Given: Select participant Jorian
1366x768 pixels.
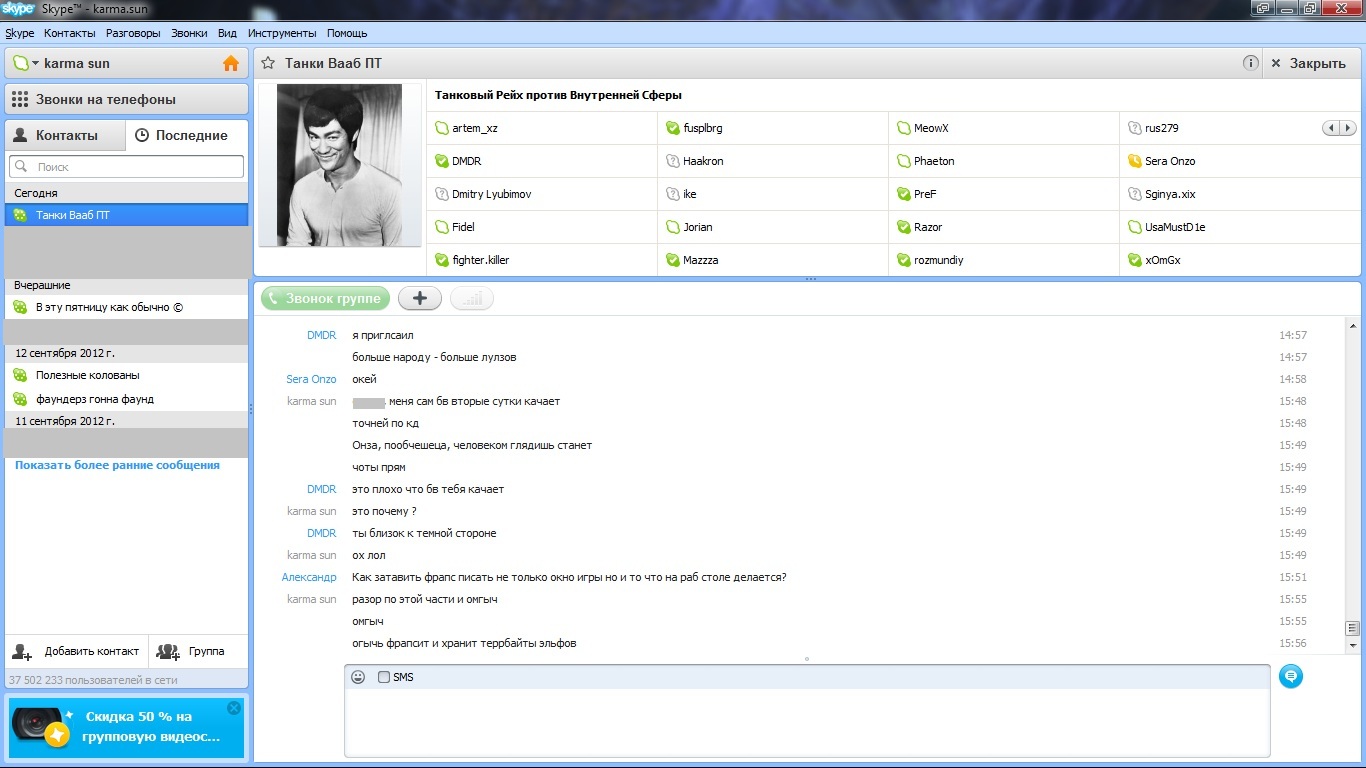Looking at the screenshot, I should tap(698, 227).
